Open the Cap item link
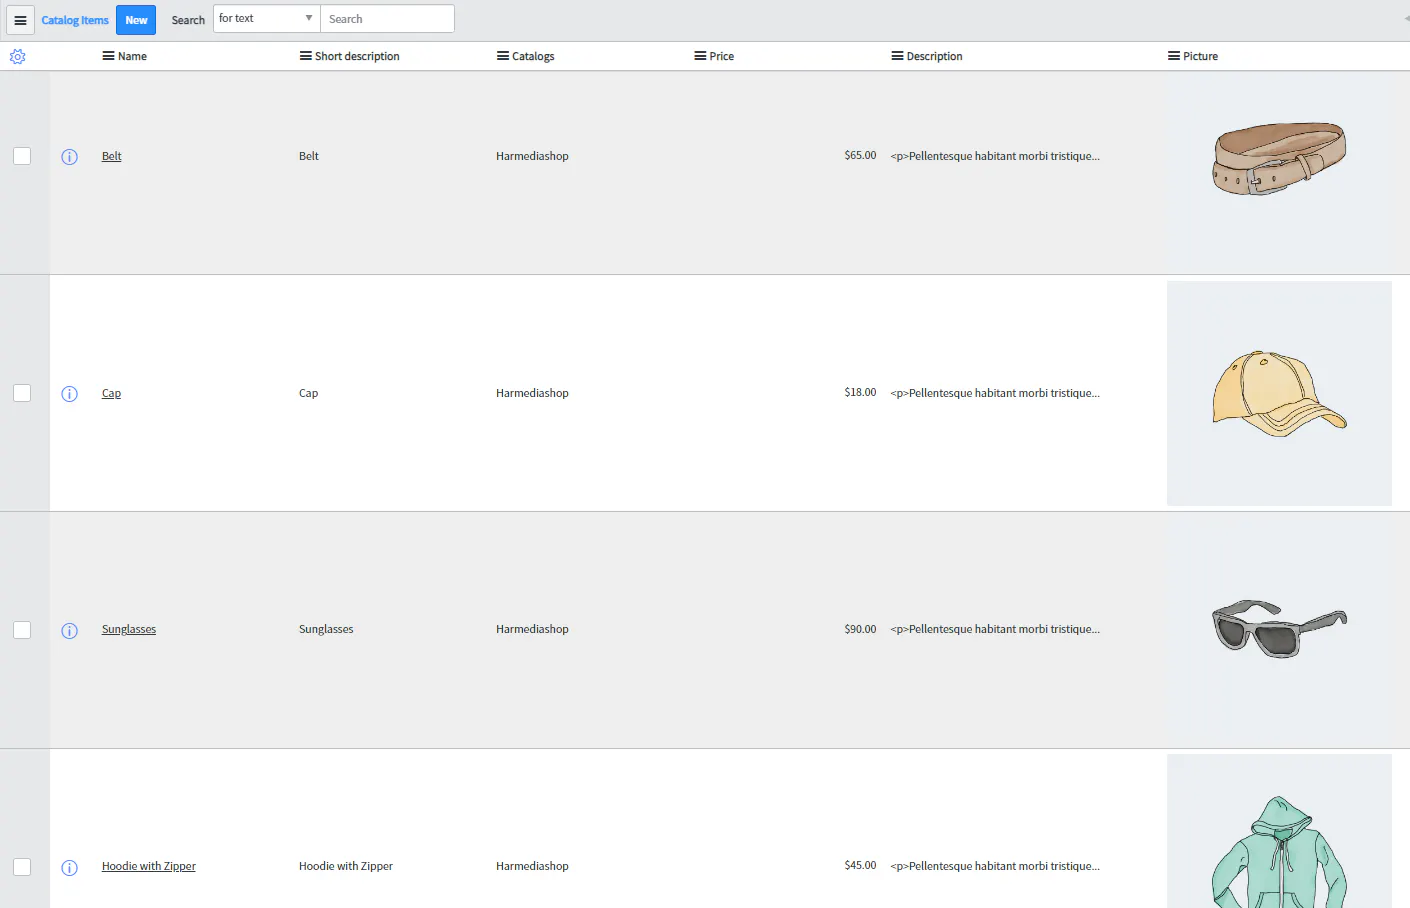Viewport: 1410px width, 908px height. (x=111, y=393)
